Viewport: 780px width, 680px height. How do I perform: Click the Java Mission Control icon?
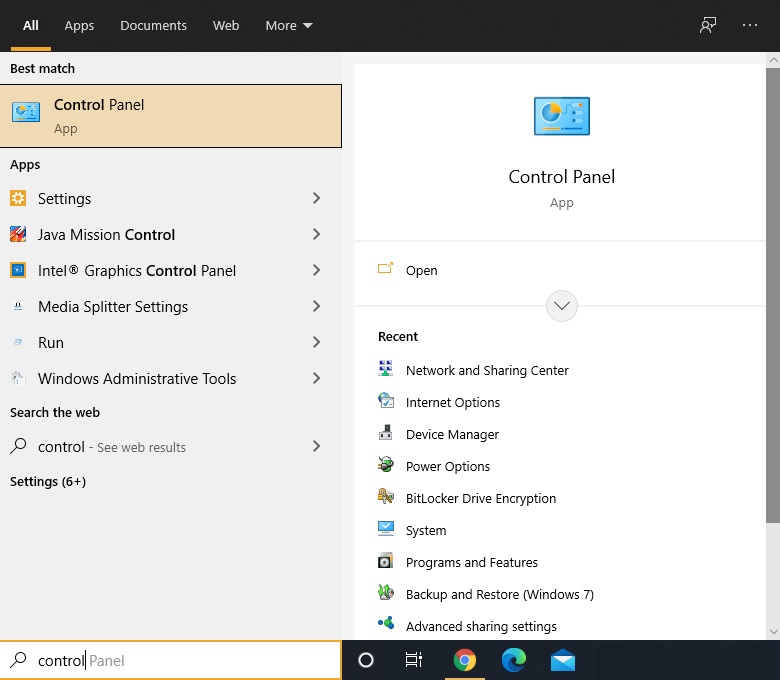coord(18,234)
